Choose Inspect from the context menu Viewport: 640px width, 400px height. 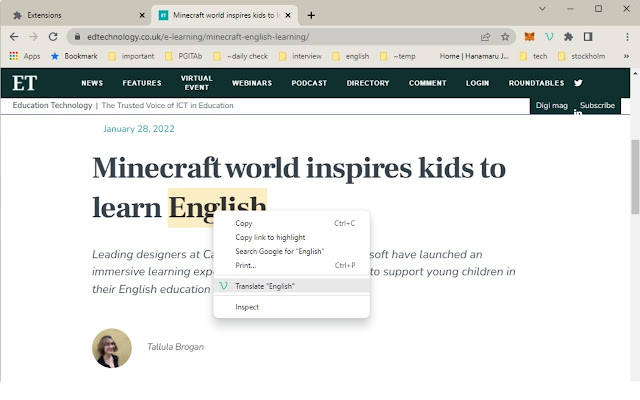click(291, 307)
